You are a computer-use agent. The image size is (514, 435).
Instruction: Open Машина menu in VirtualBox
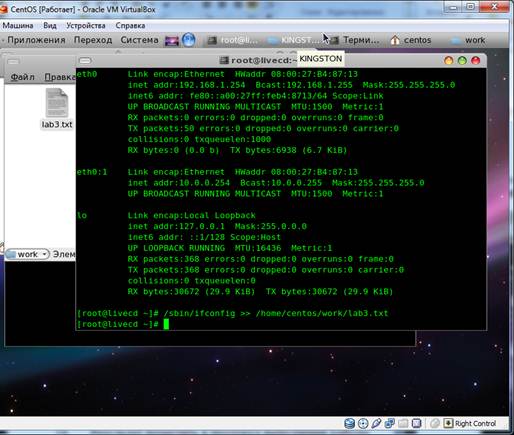18,26
